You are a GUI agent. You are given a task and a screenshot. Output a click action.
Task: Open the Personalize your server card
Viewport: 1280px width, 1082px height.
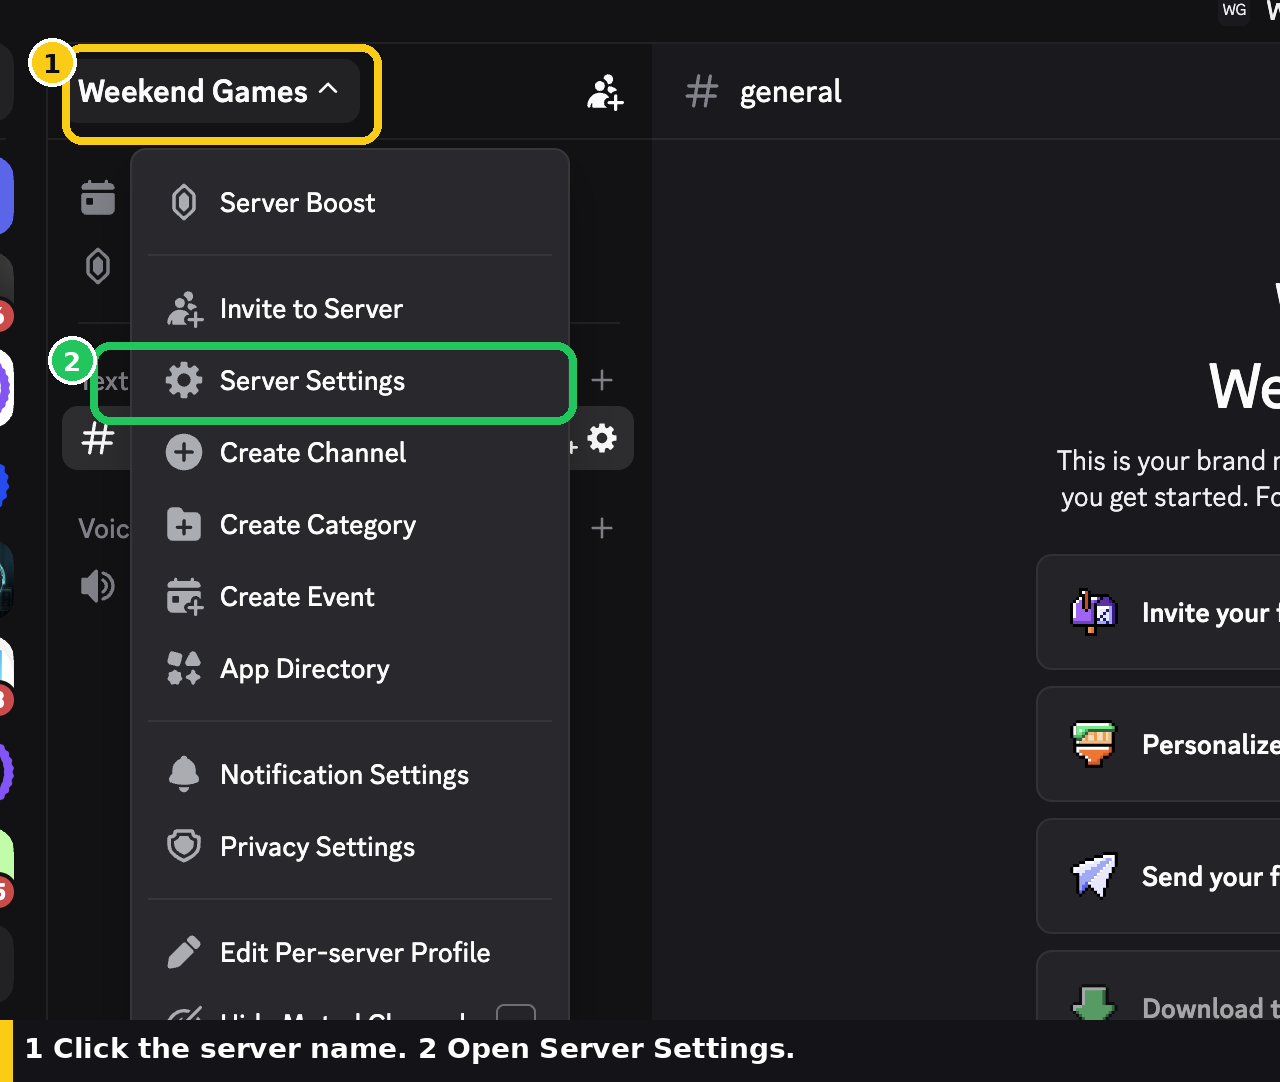click(1159, 744)
